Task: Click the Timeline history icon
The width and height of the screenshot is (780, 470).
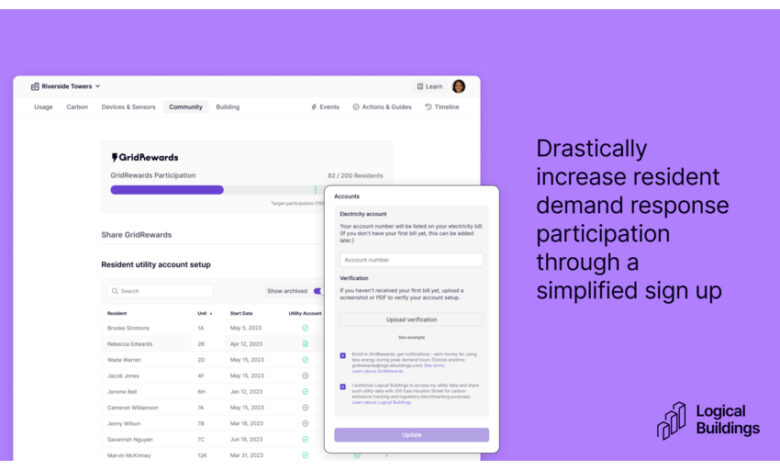Action: pos(429,107)
